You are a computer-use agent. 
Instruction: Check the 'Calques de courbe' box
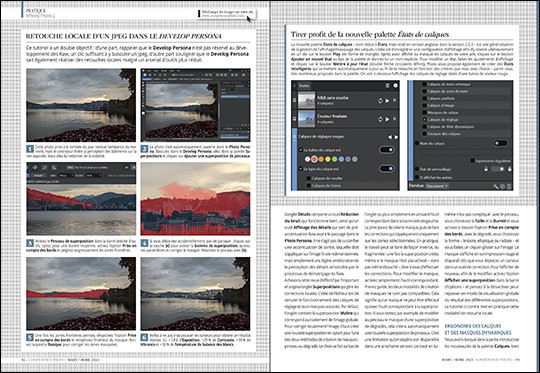[309, 178]
